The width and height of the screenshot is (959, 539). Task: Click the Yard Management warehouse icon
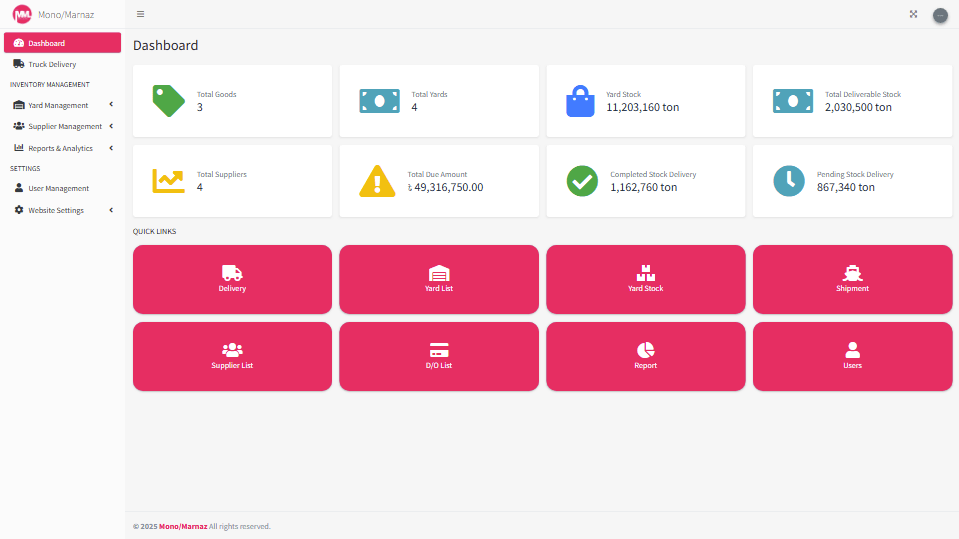(x=19, y=105)
